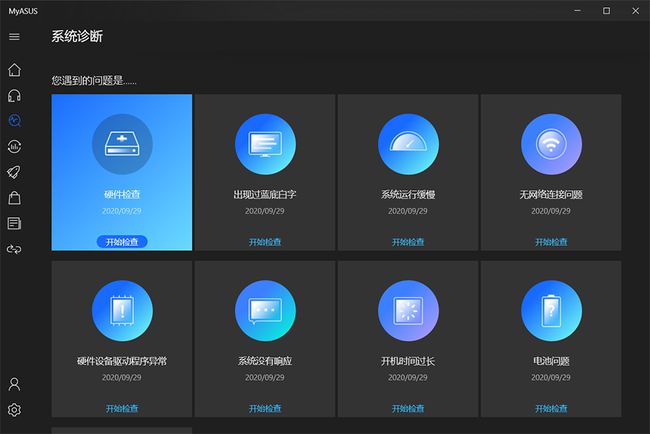Start check link under 开机时间过长
The width and height of the screenshot is (650, 434).
pos(408,409)
